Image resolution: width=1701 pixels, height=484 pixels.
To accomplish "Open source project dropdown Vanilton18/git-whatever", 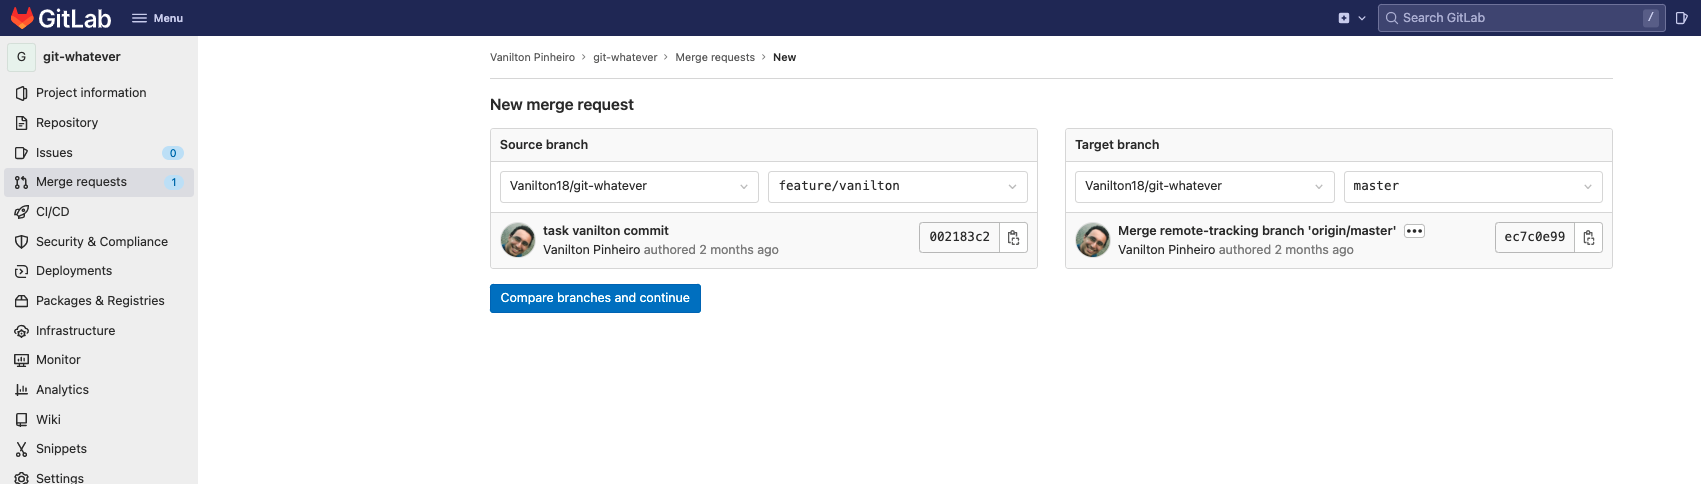I will [x=629, y=186].
